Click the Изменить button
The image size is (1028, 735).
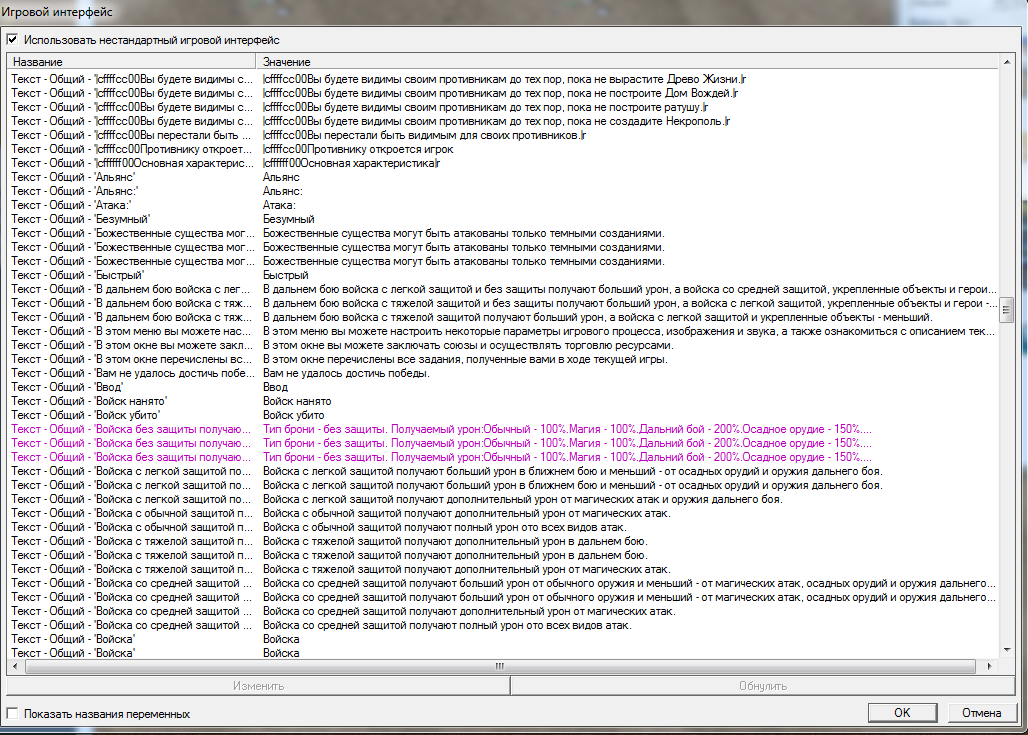(258, 686)
